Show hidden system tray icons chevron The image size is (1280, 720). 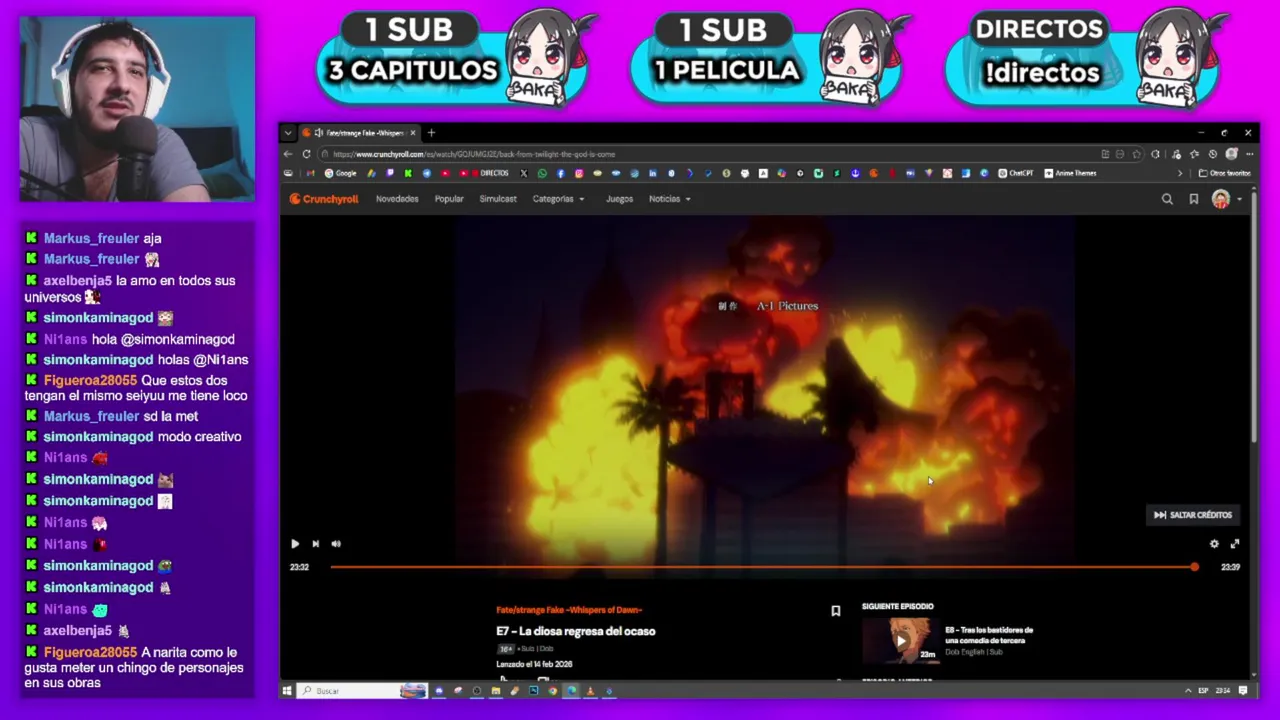coord(1188,691)
